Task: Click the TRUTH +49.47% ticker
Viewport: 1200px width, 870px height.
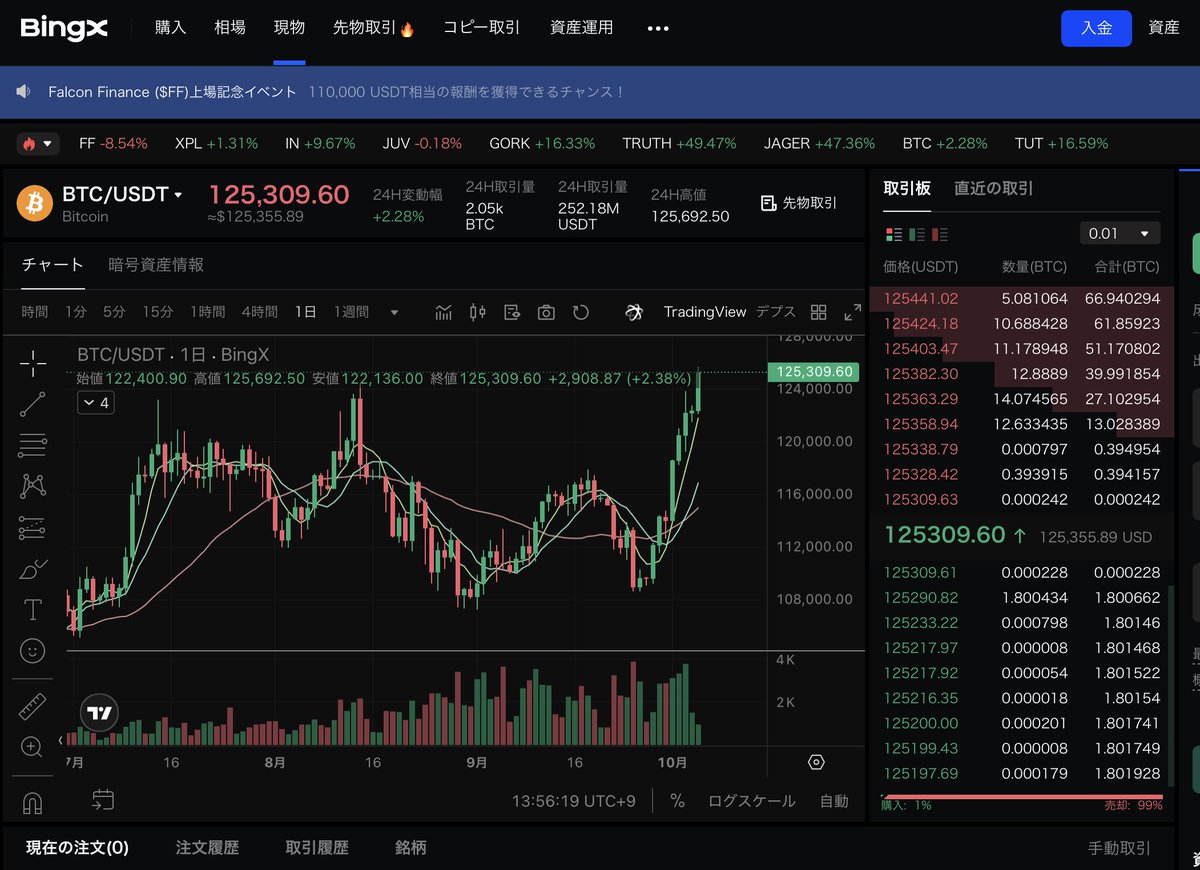Action: (x=680, y=143)
